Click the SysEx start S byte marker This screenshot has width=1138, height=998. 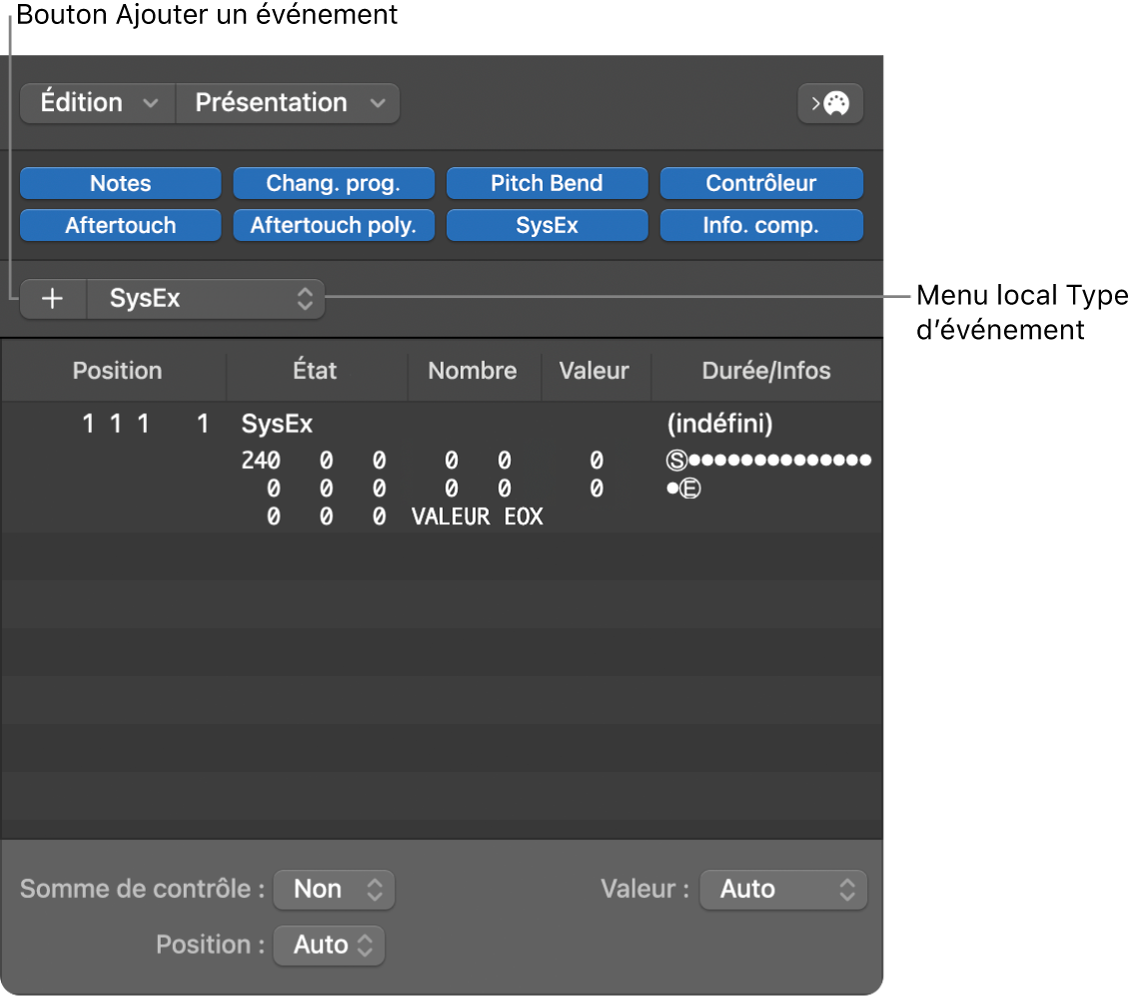[677, 461]
